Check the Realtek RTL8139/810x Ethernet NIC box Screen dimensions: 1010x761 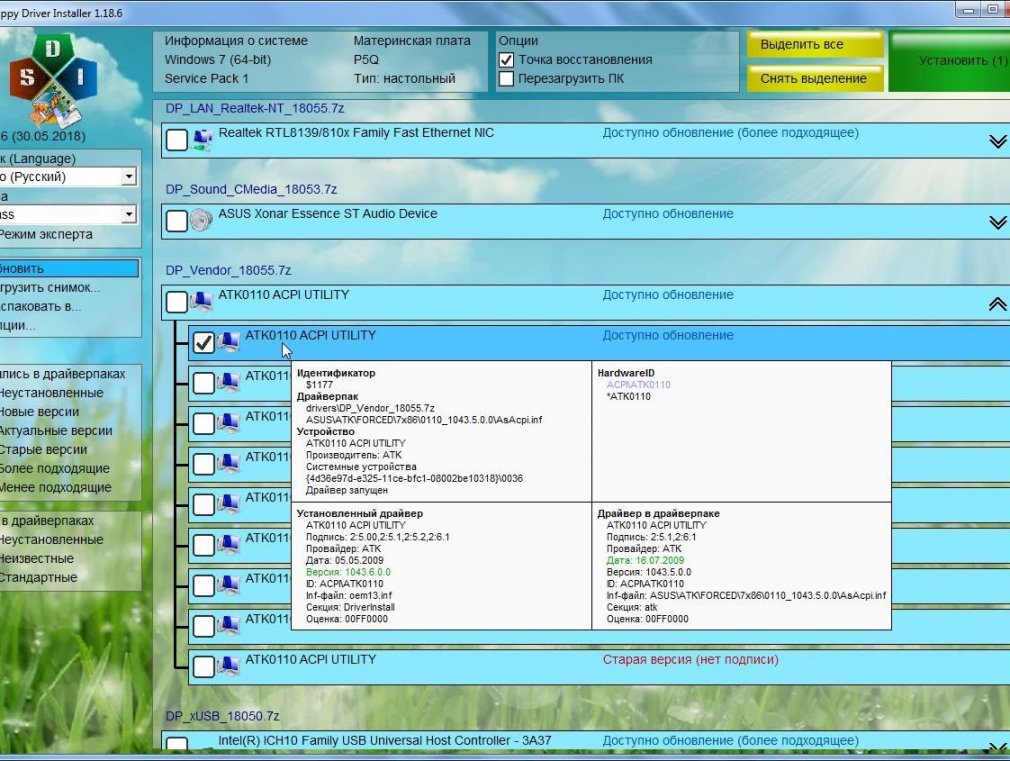pyautogui.click(x=176, y=140)
